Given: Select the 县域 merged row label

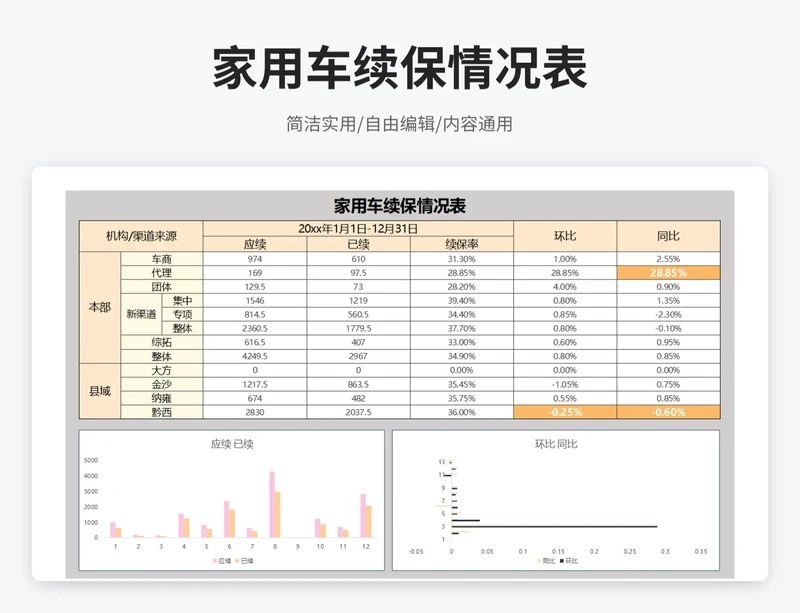Looking at the screenshot, I should (x=100, y=391).
